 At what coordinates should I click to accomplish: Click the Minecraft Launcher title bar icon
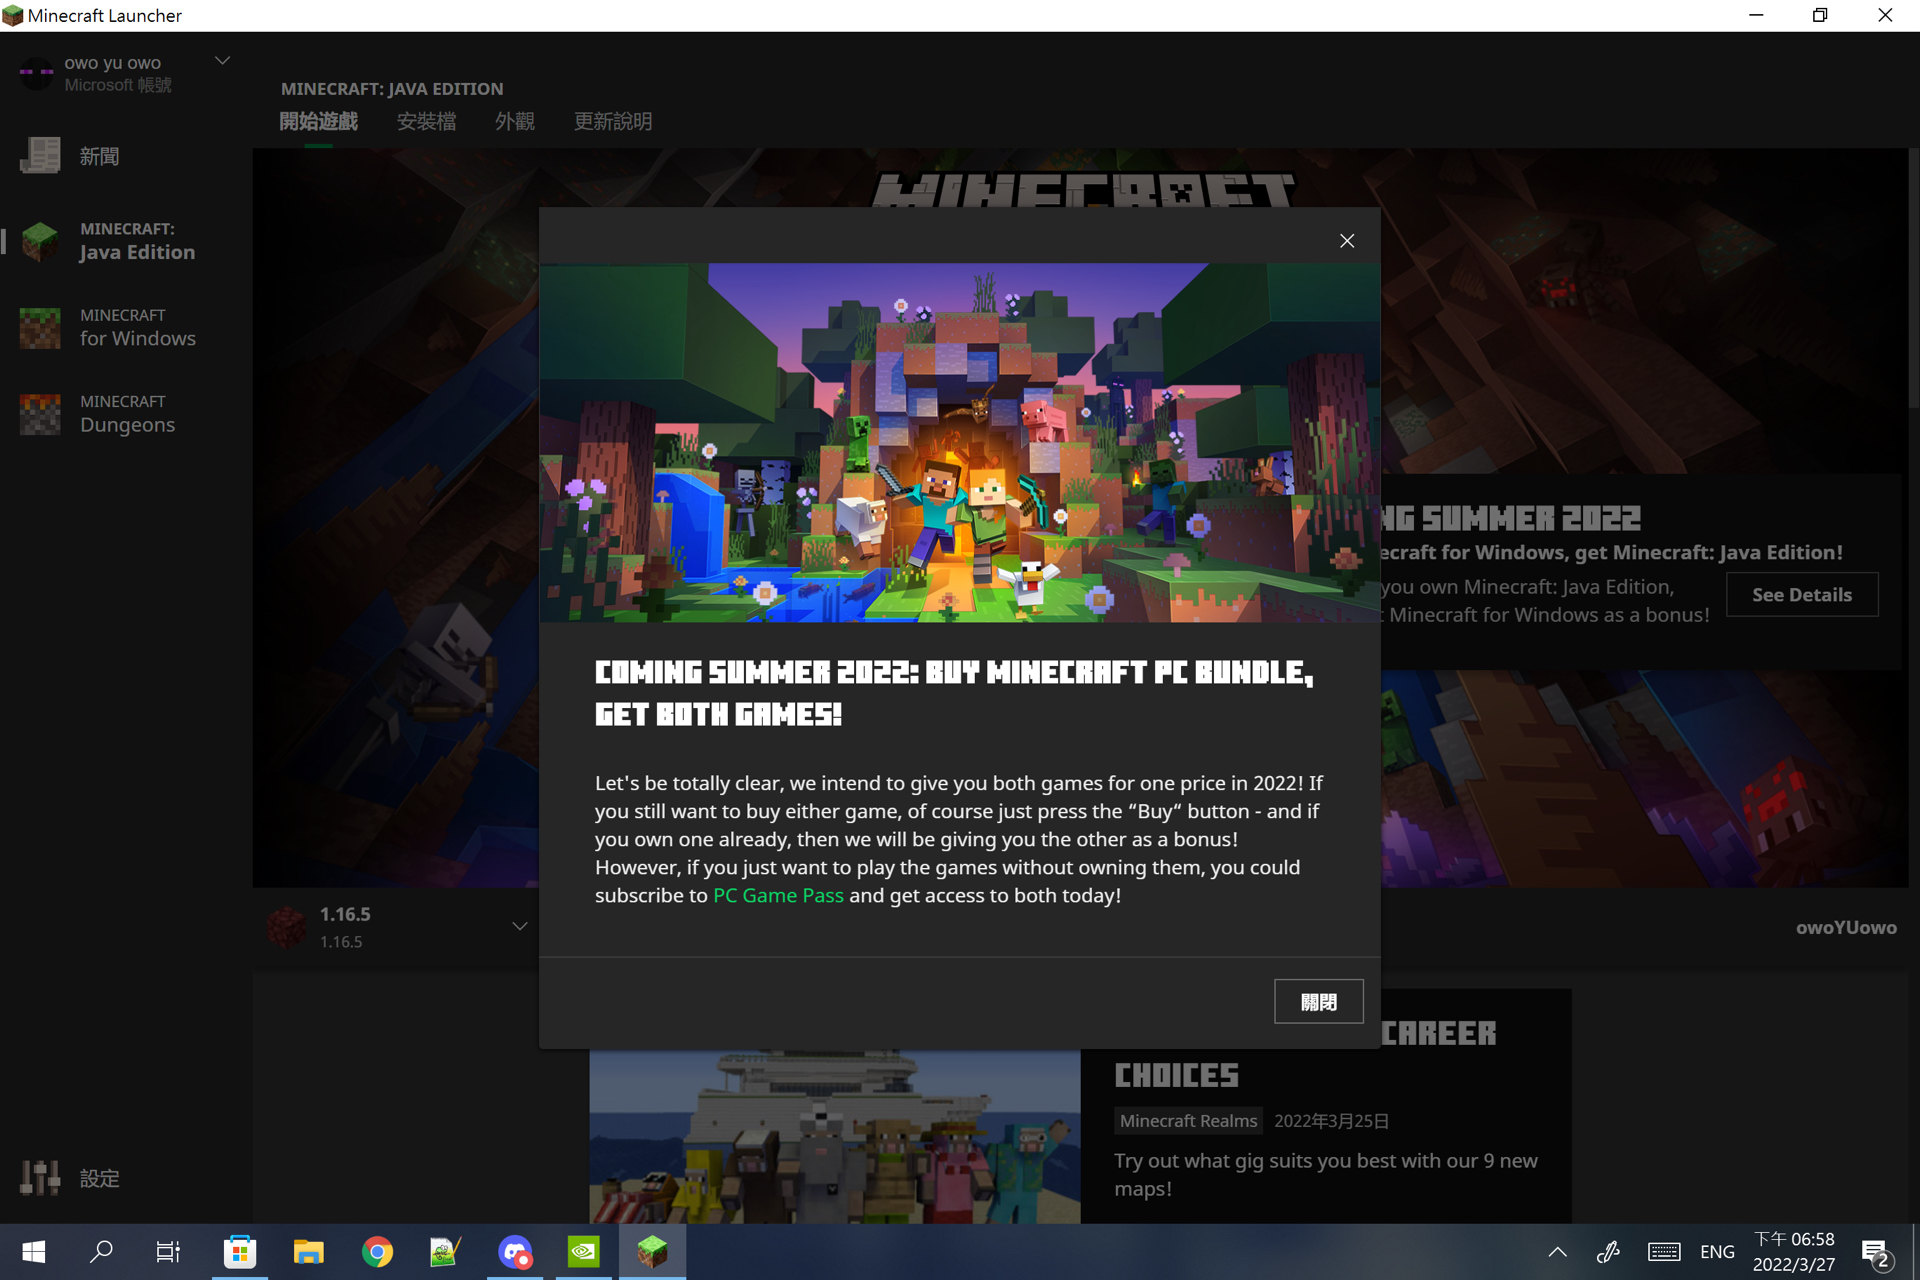point(13,15)
